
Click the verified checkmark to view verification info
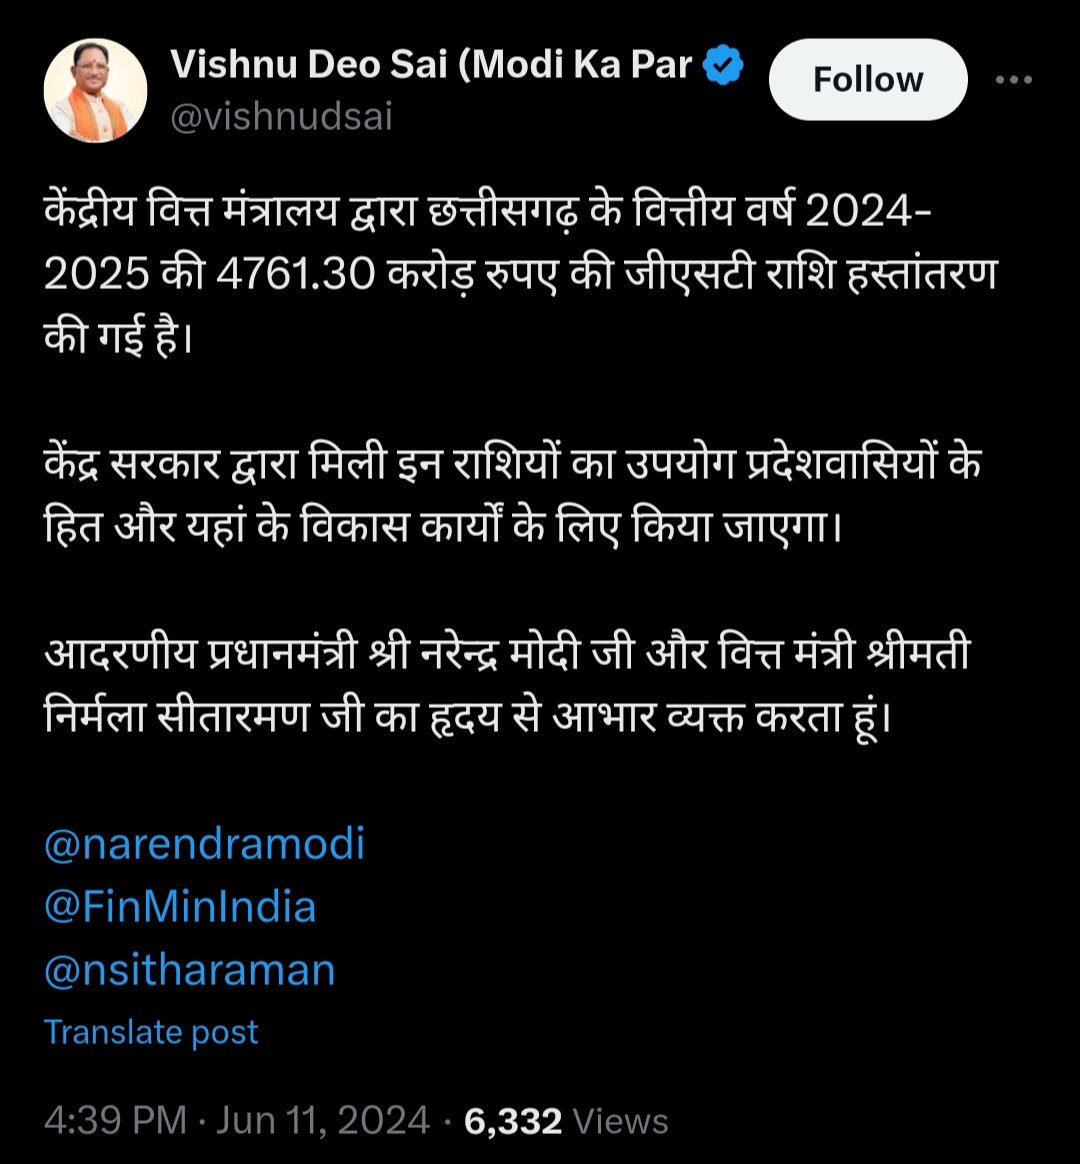pos(722,63)
